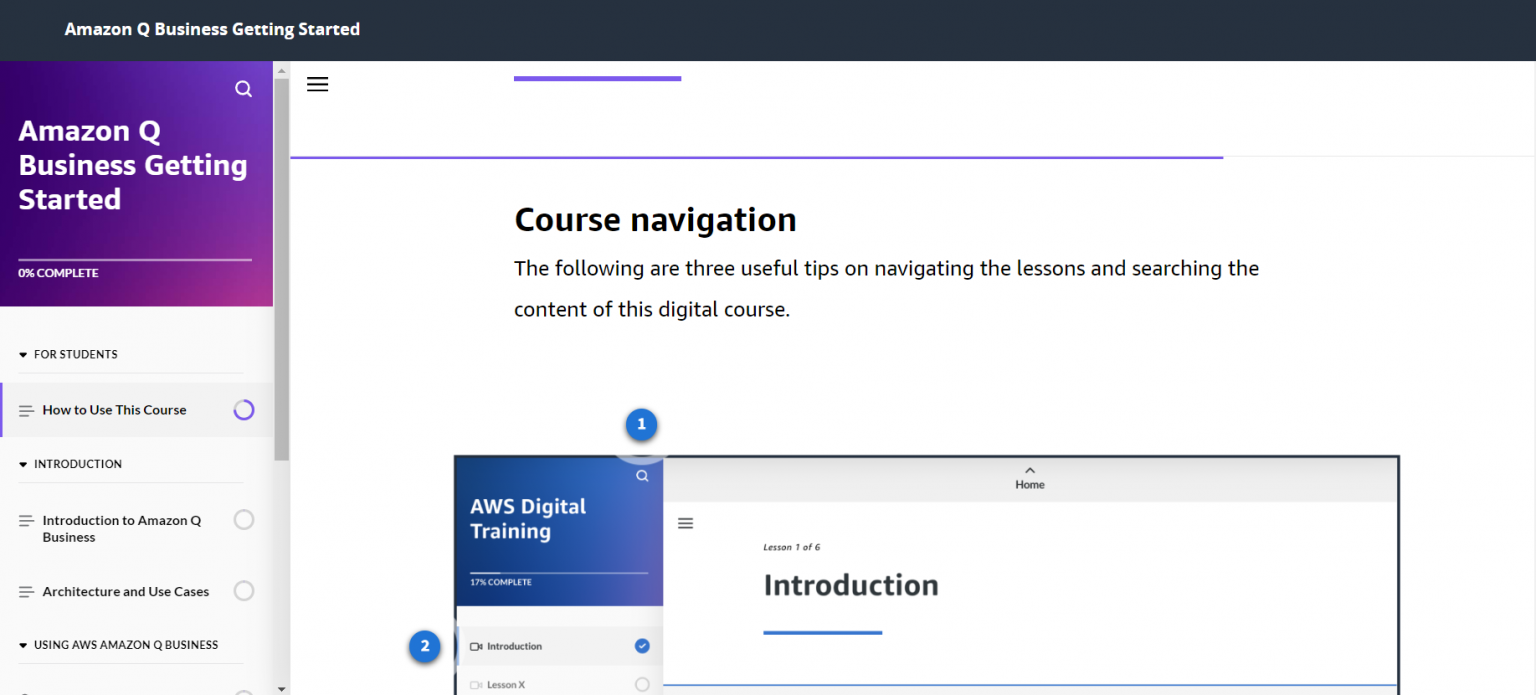Open the sidebar search icon
Screen dimensions: 1536x695
pyautogui.click(x=243, y=88)
